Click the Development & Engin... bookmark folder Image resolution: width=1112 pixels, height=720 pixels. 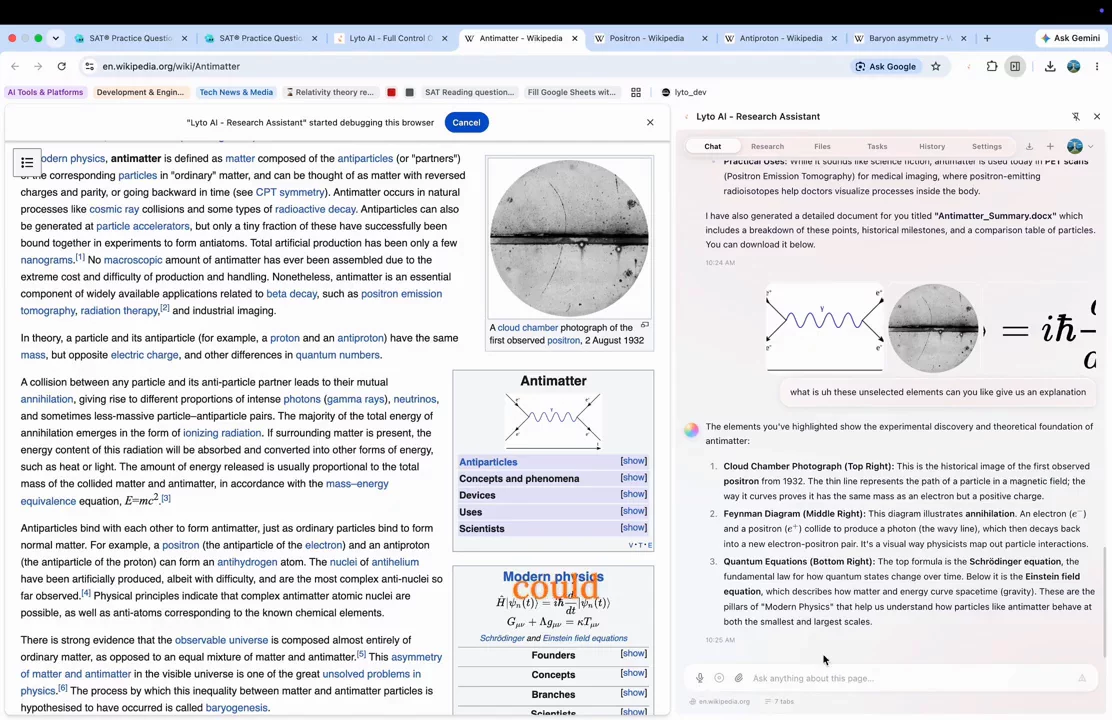tap(140, 92)
